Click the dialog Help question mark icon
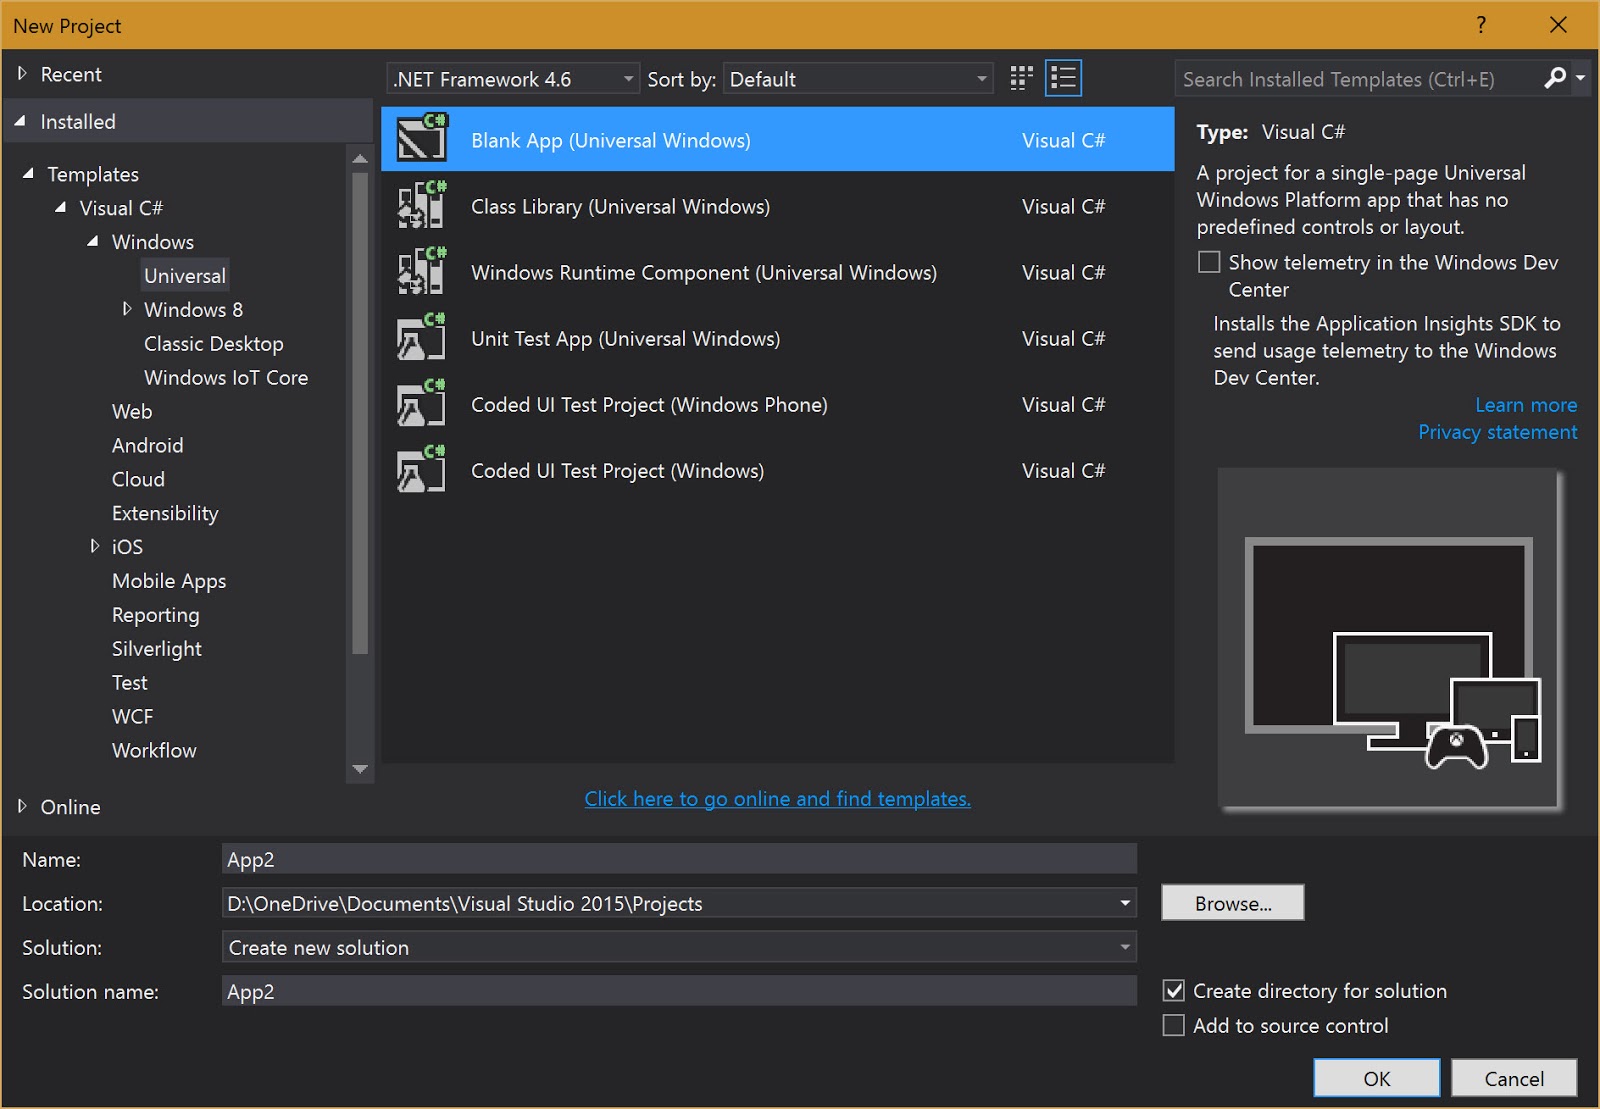This screenshot has width=1600, height=1109. tap(1482, 25)
